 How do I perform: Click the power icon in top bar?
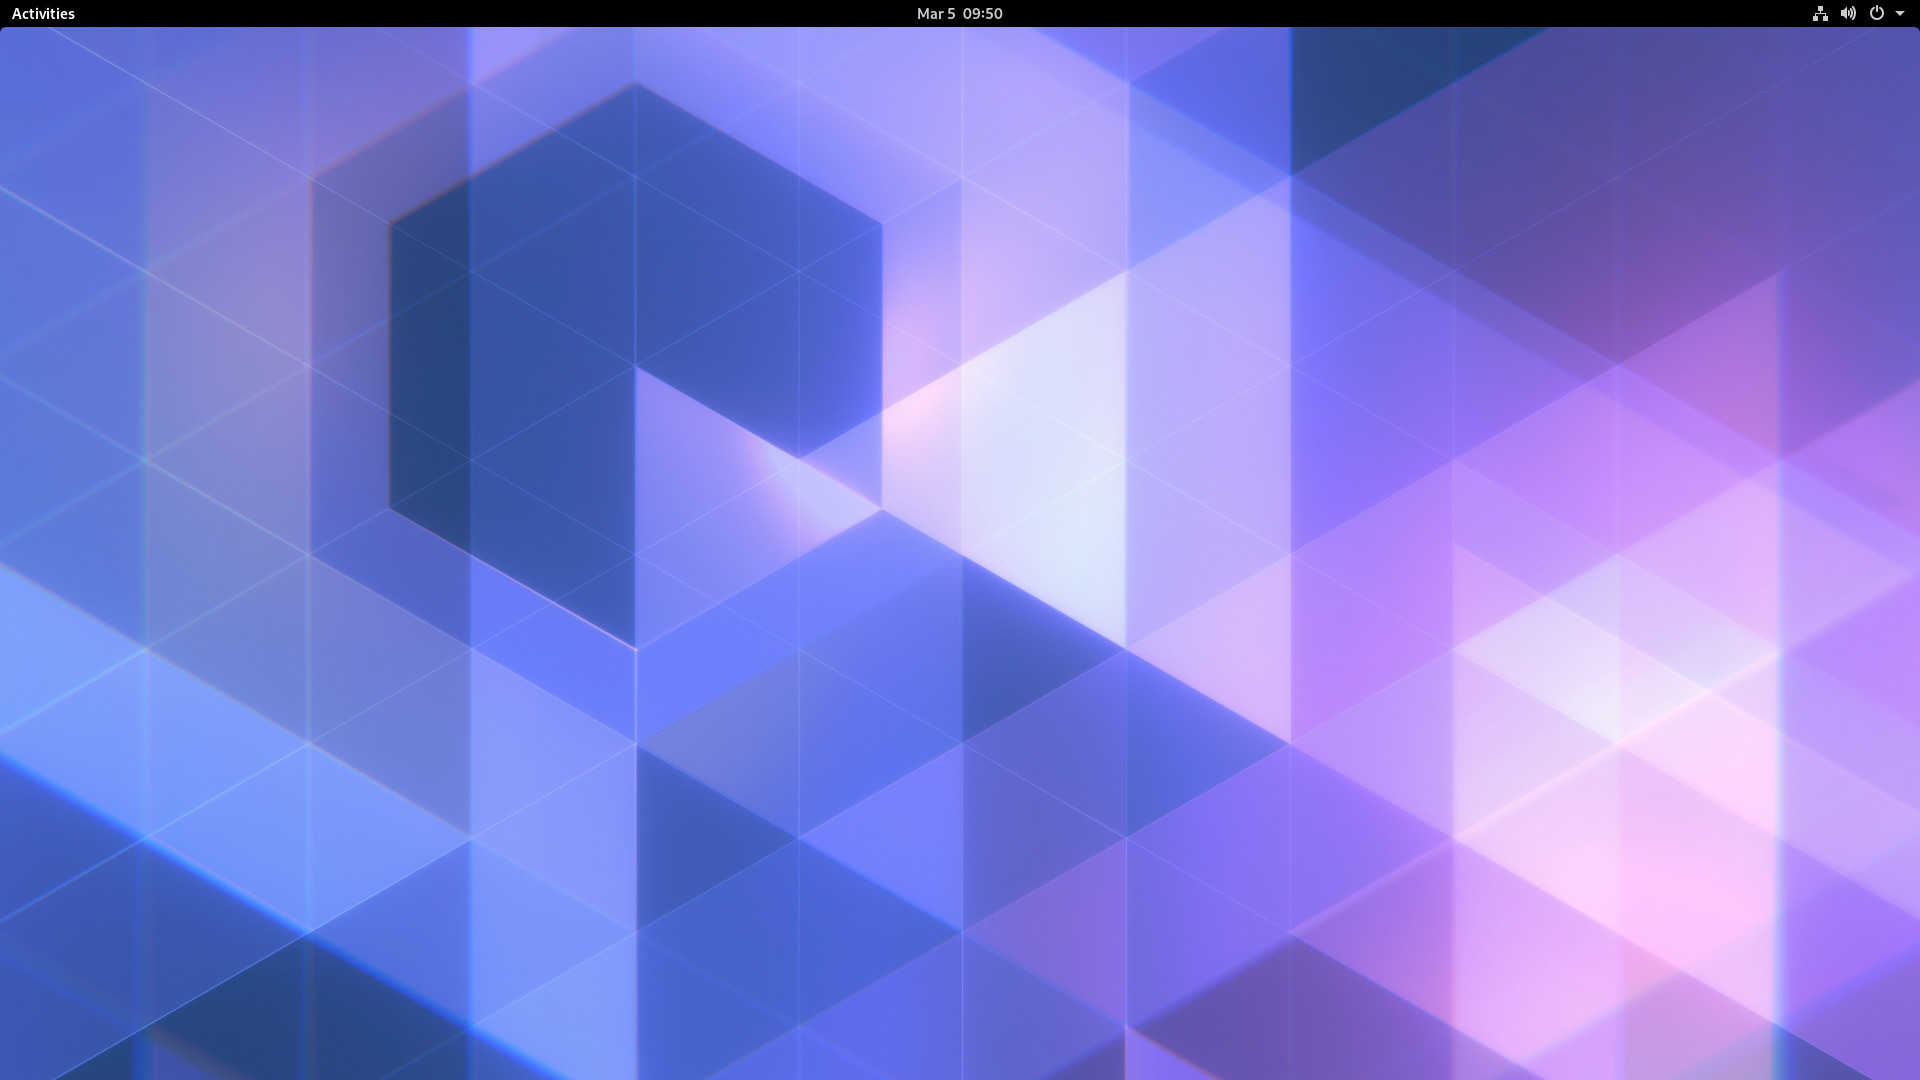tap(1876, 13)
